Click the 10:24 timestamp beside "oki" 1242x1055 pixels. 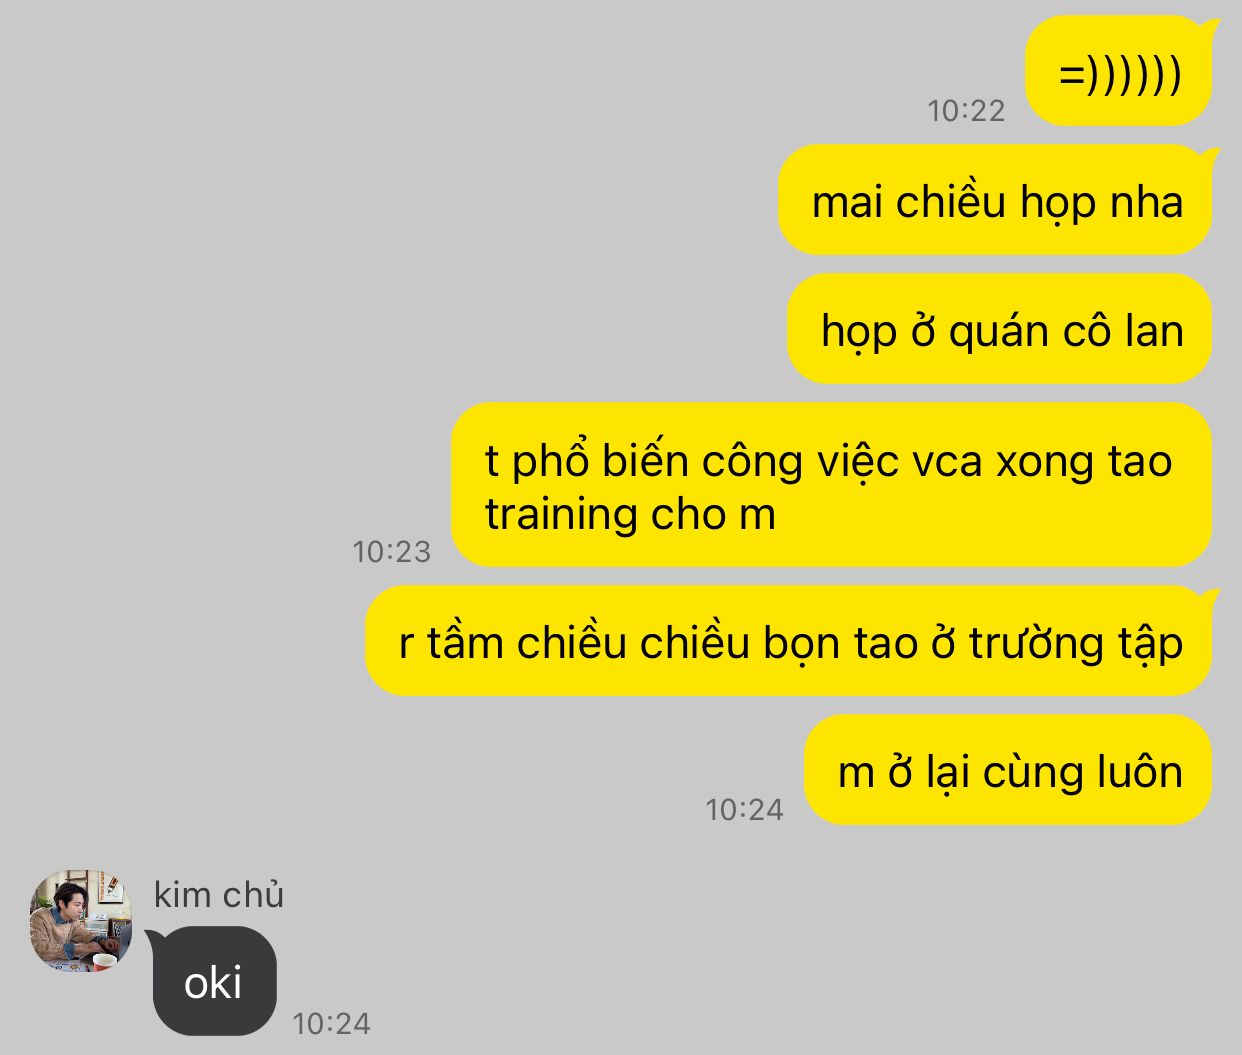coord(332,1023)
